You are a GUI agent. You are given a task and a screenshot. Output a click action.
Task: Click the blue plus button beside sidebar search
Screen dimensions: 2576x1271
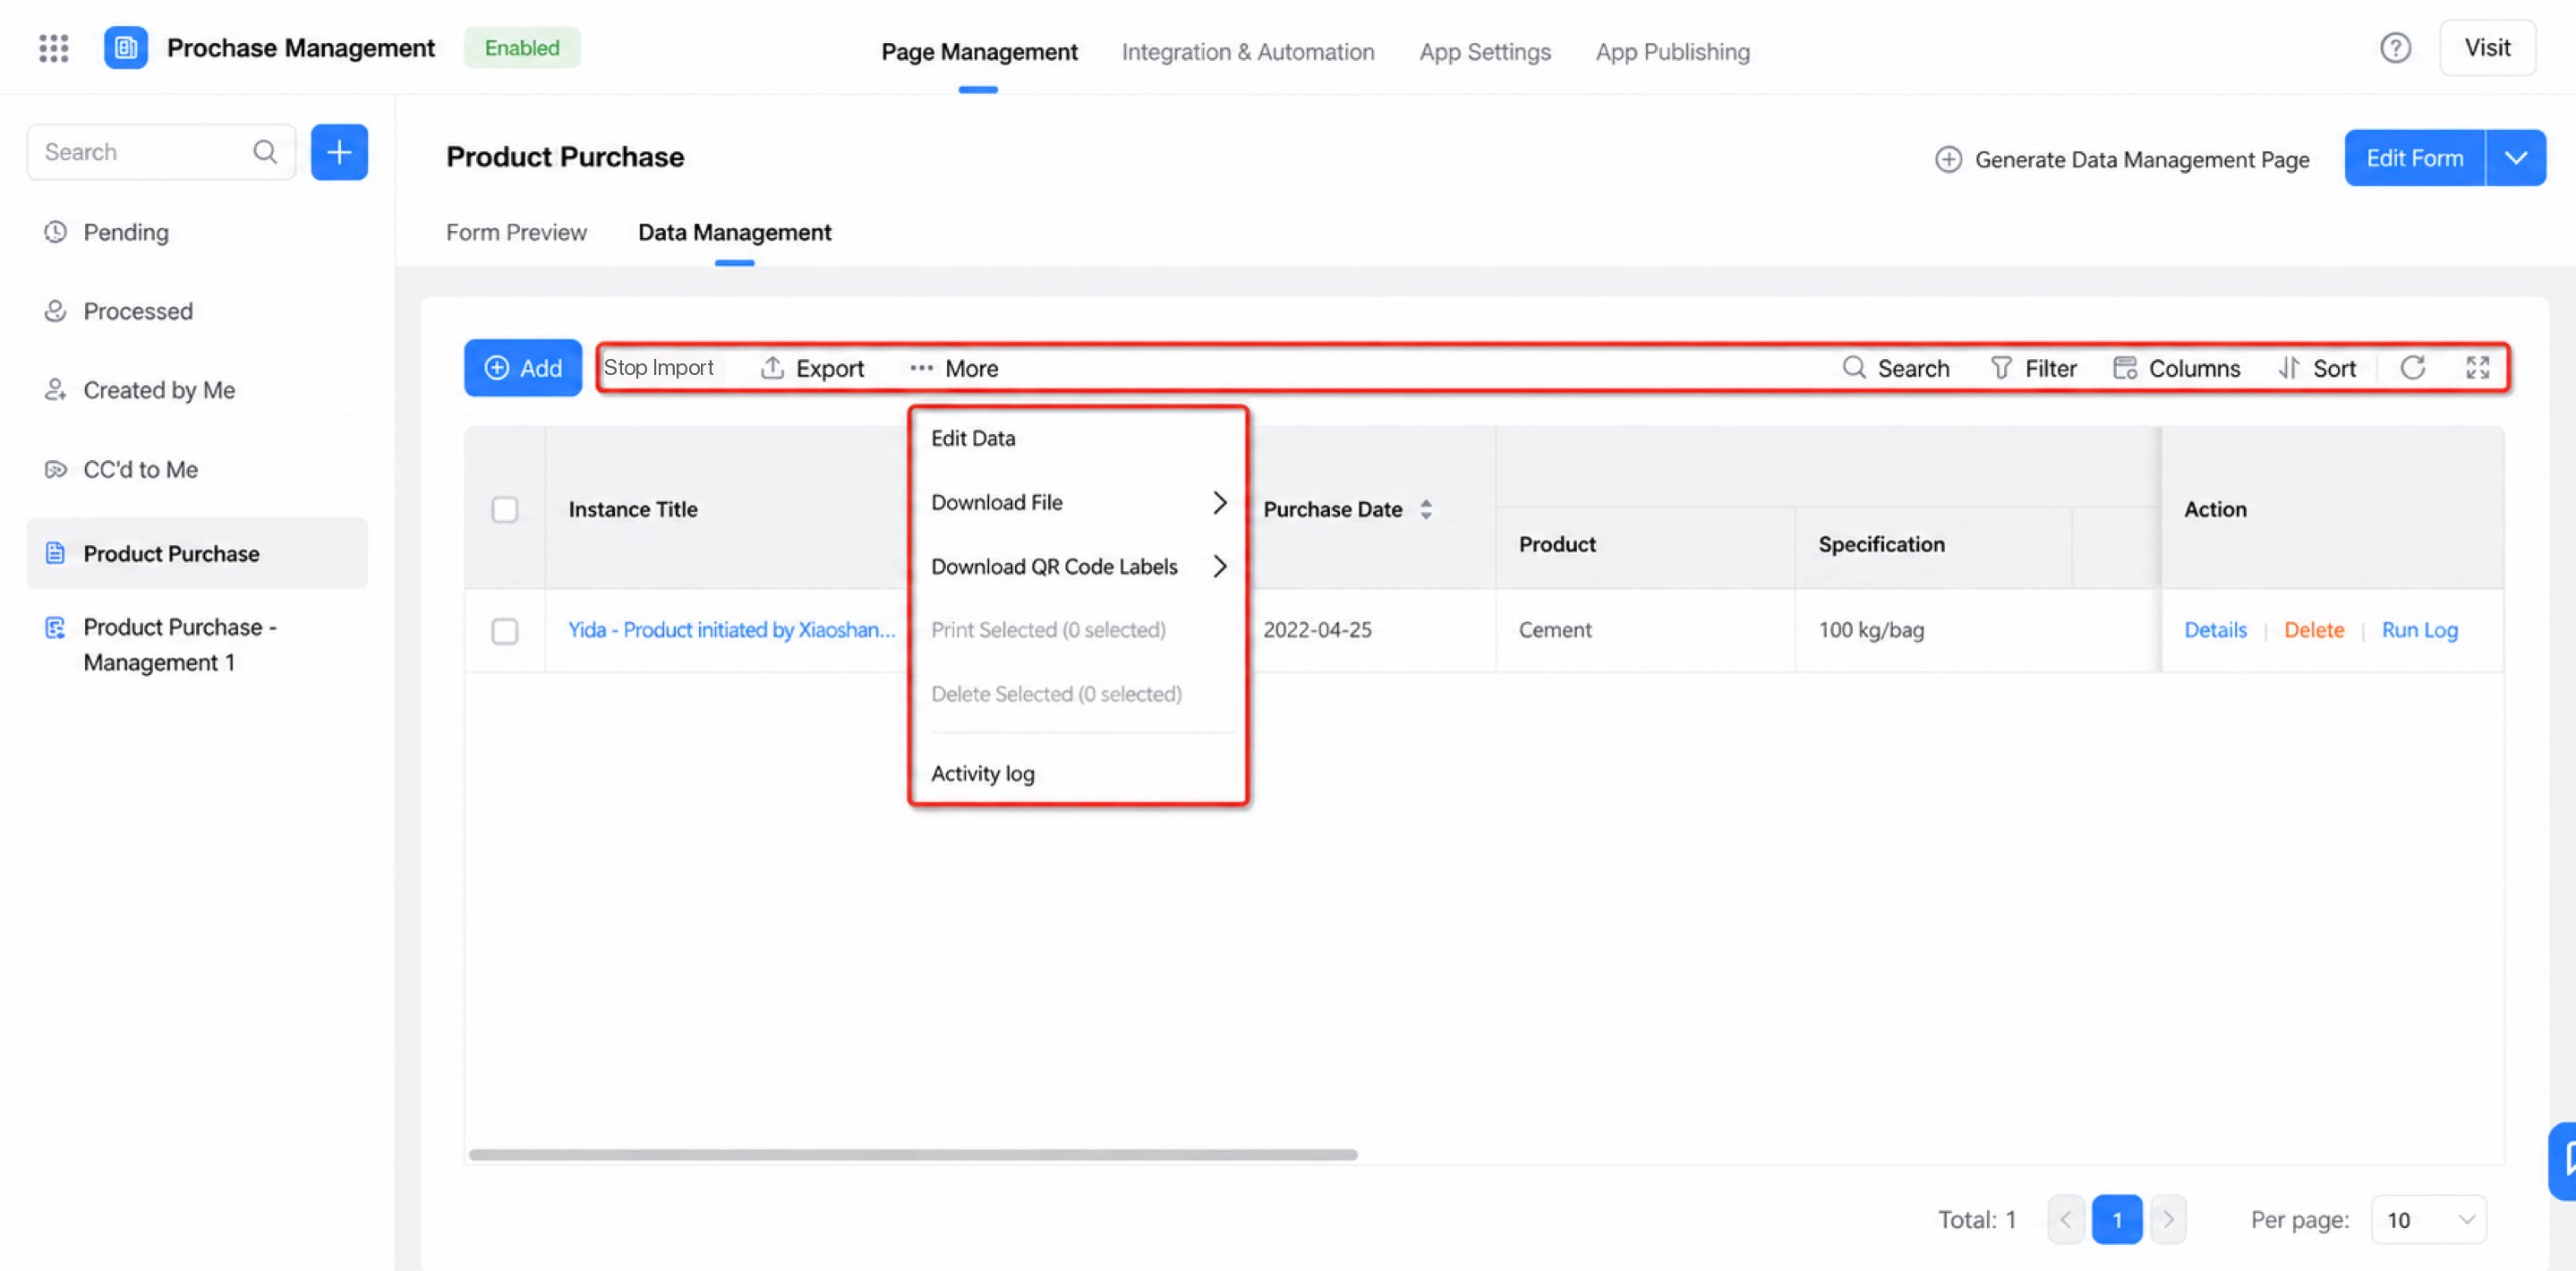pyautogui.click(x=339, y=152)
